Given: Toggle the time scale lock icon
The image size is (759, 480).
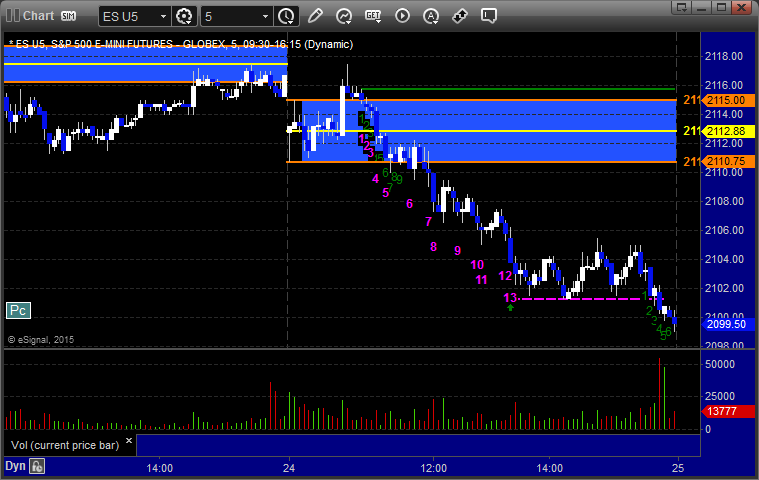Looking at the screenshot, I should click(37, 466).
